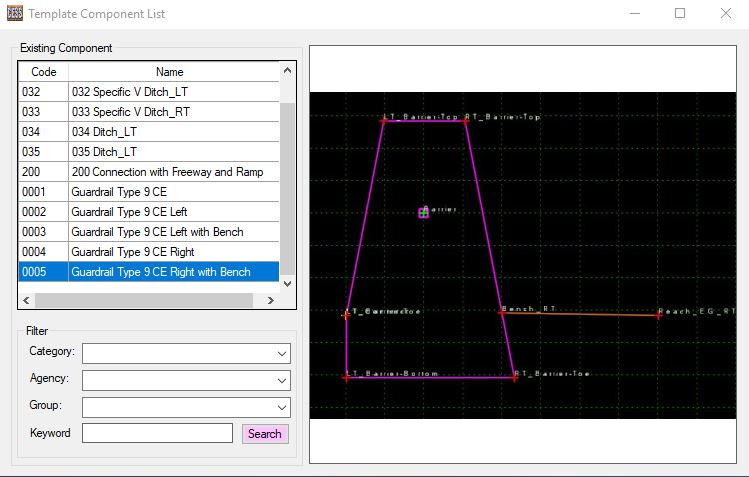Select row 032 Specific V Ditch_LT

[x=149, y=92]
